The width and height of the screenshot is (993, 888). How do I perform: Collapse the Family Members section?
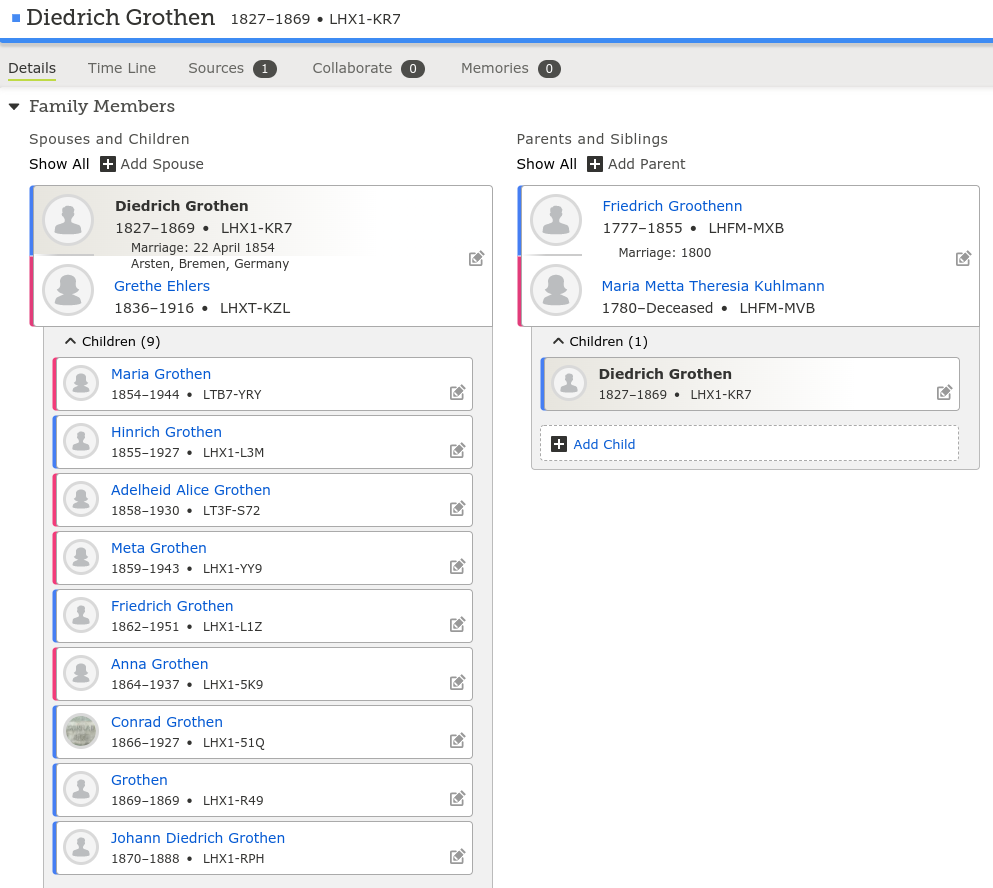(x=14, y=107)
